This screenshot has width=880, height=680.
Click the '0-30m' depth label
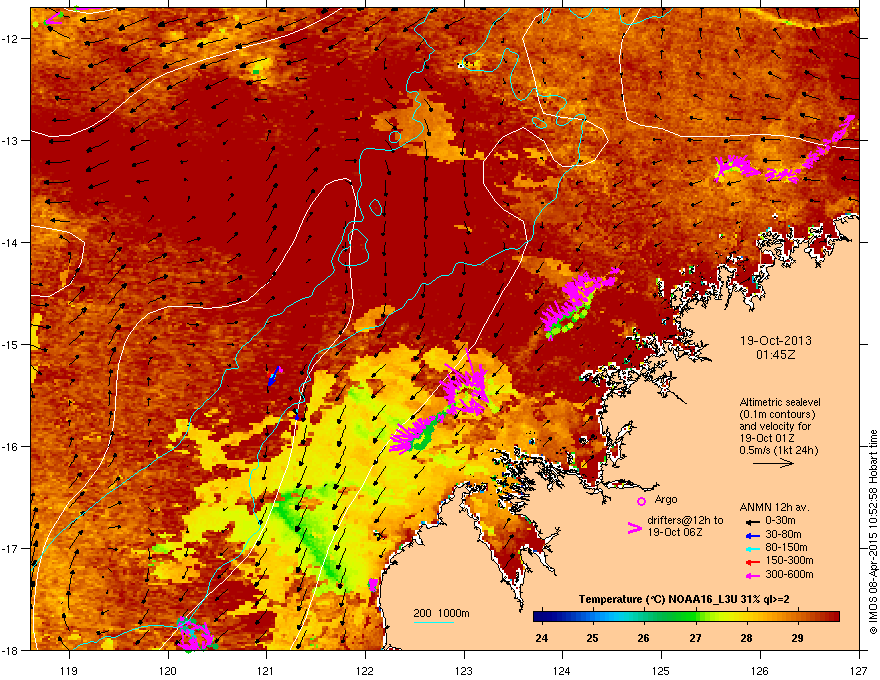pos(780,521)
